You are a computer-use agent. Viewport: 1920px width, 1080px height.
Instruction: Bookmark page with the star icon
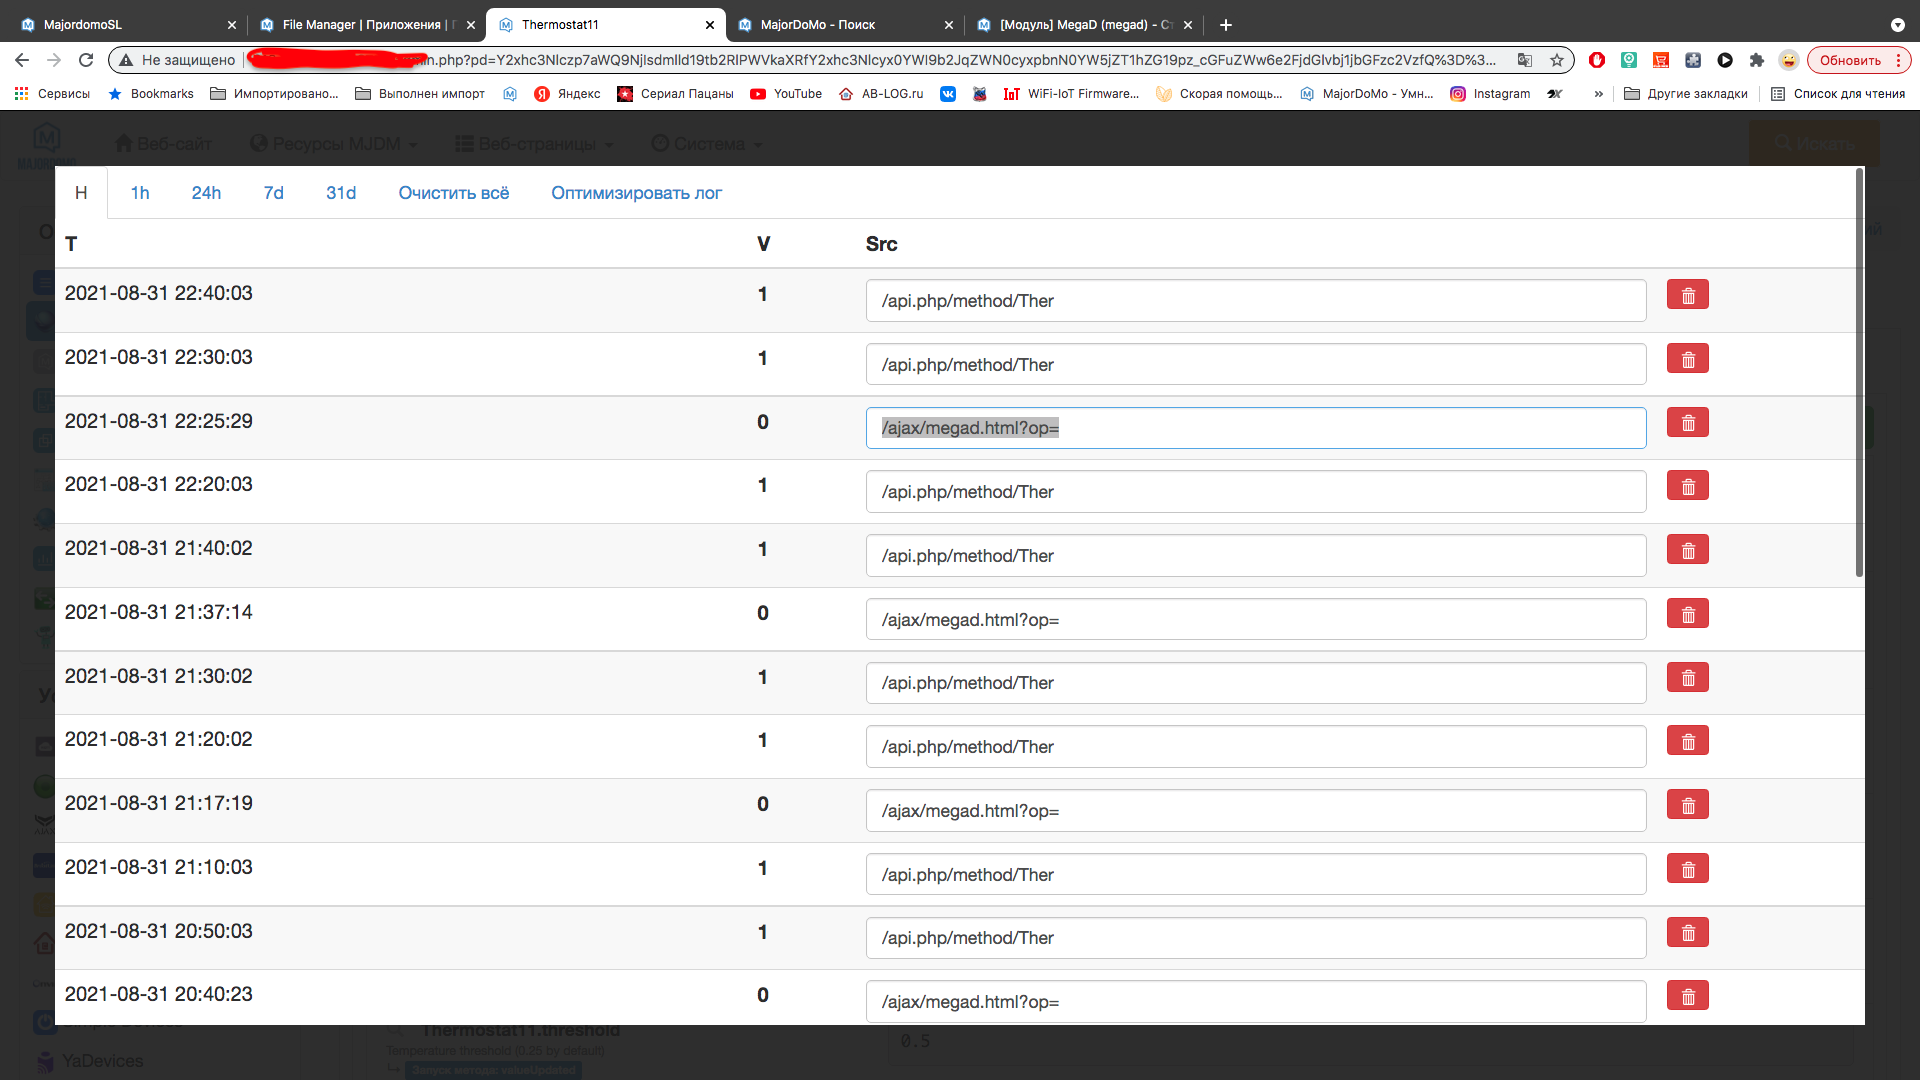point(1557,60)
